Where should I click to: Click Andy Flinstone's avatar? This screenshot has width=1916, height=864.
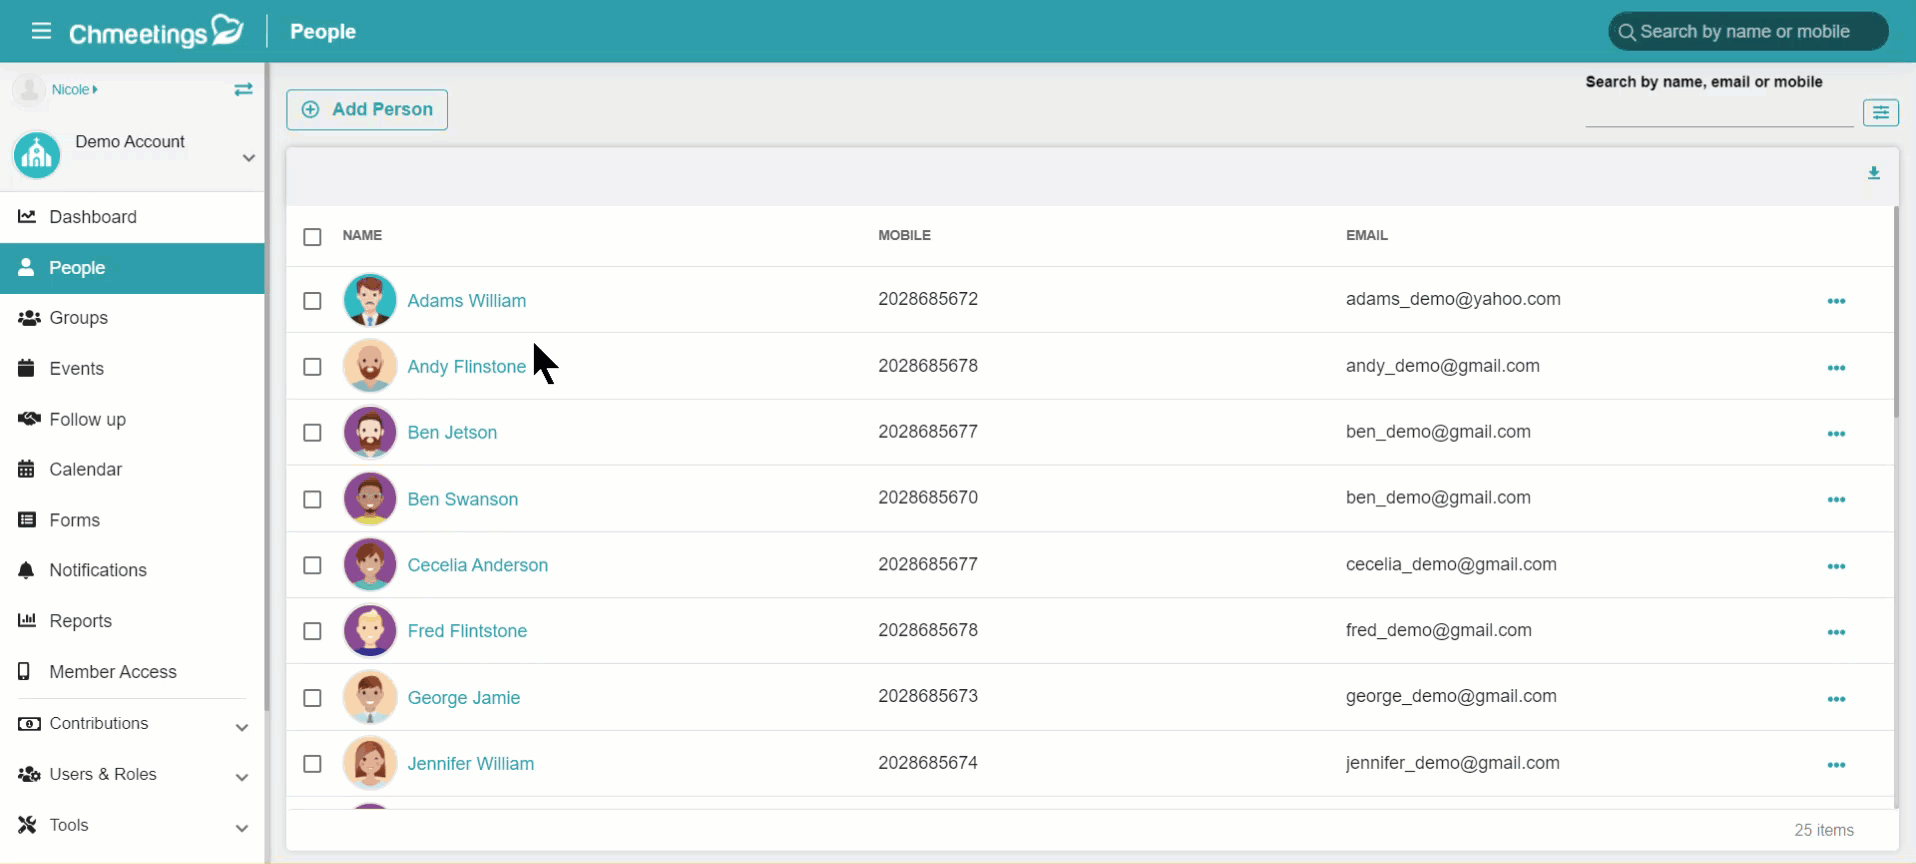370,366
